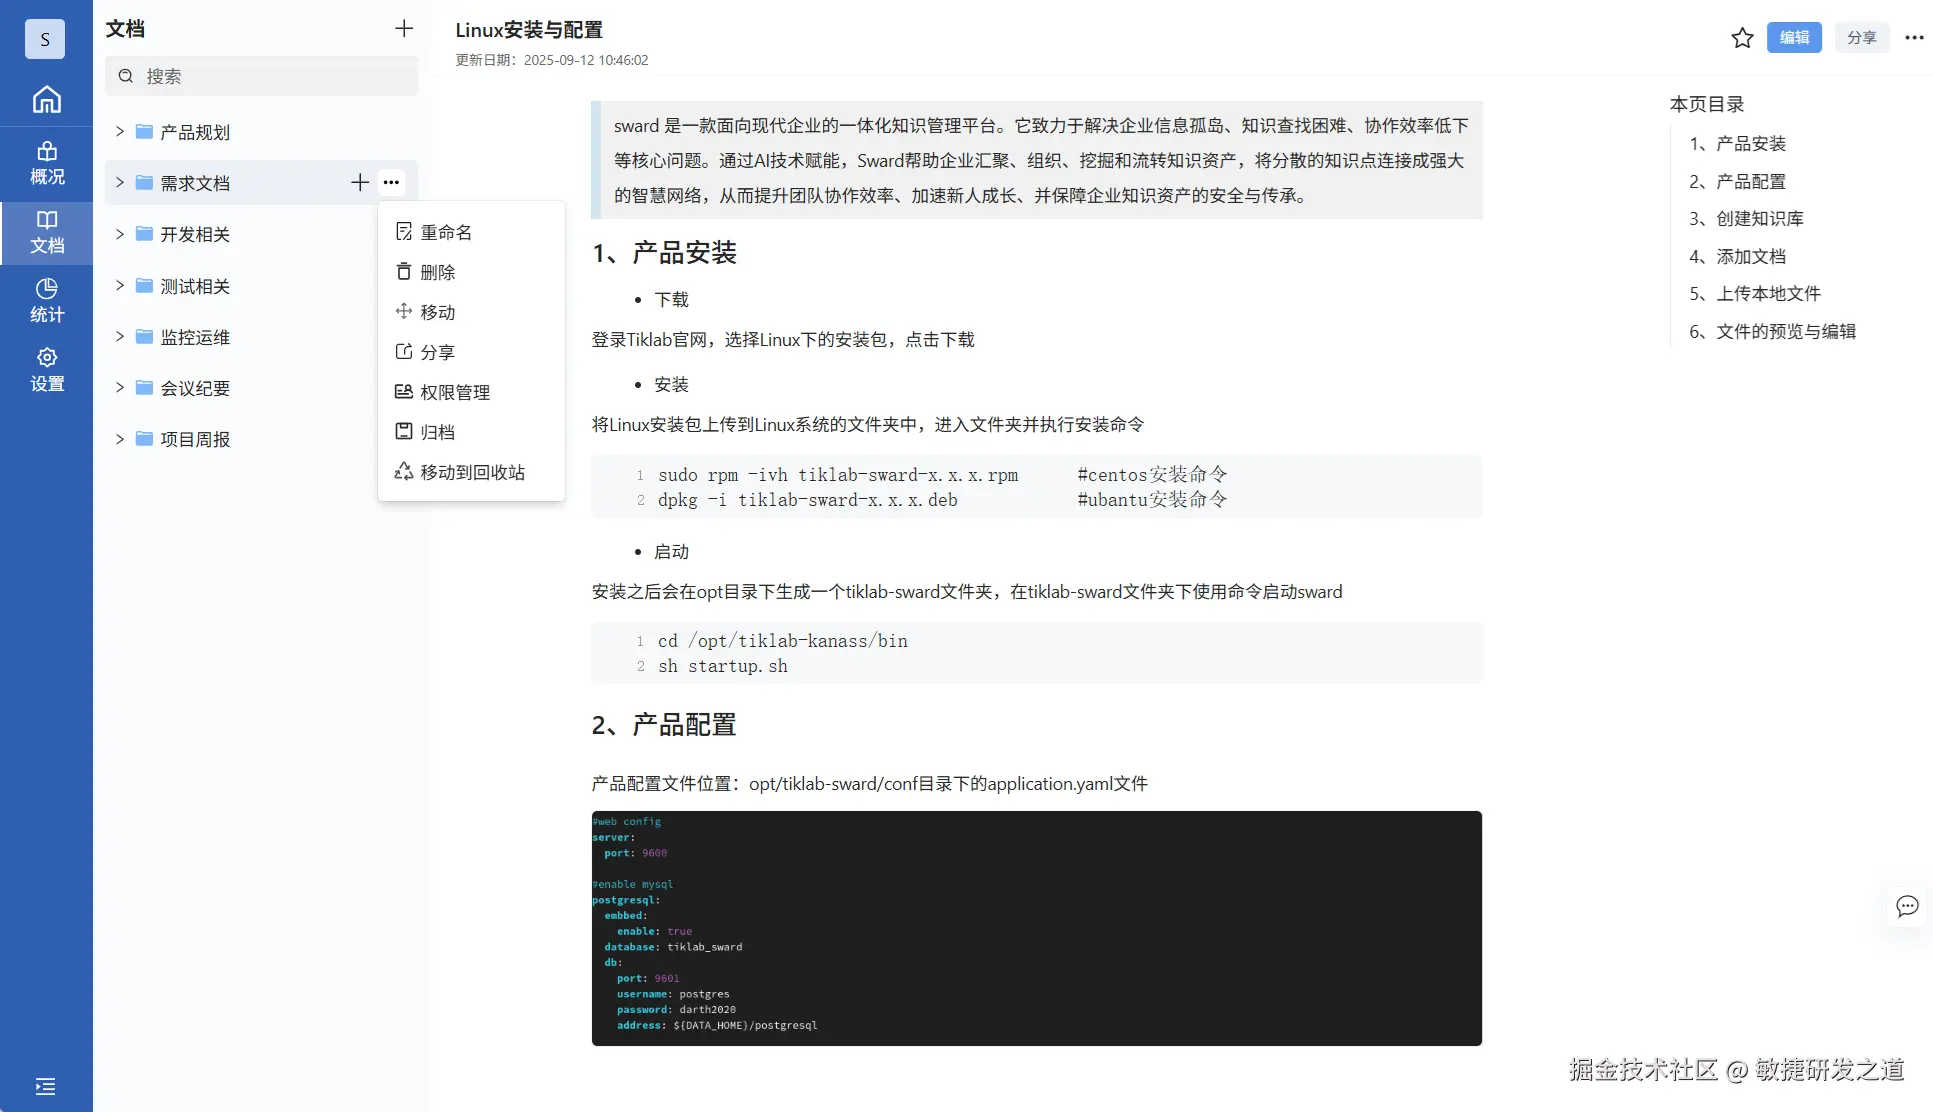The image size is (1933, 1112).
Task: Expand the 监控运维 folder
Action: 120,337
